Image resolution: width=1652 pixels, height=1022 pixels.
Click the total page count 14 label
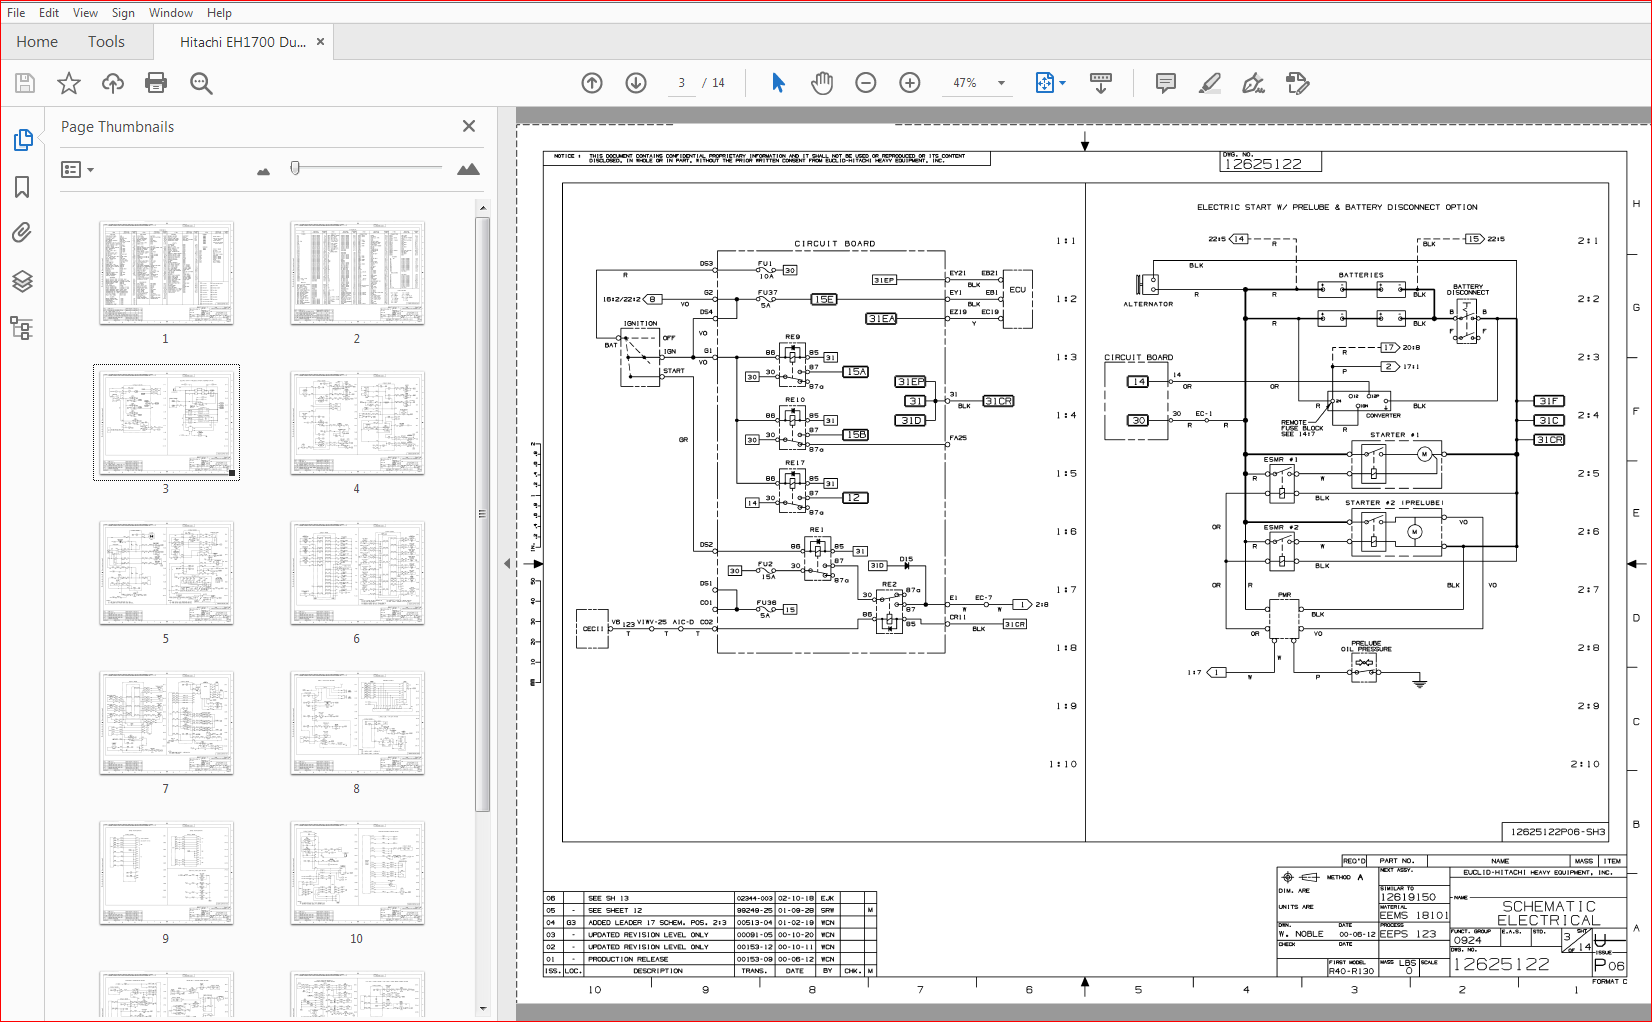(718, 83)
